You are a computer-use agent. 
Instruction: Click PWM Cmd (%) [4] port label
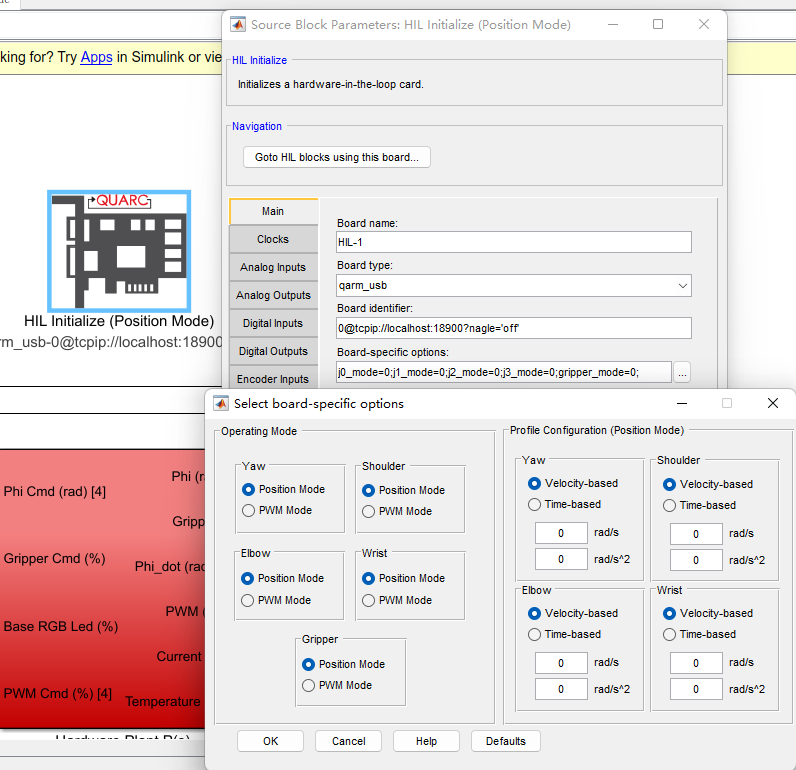tap(58, 694)
